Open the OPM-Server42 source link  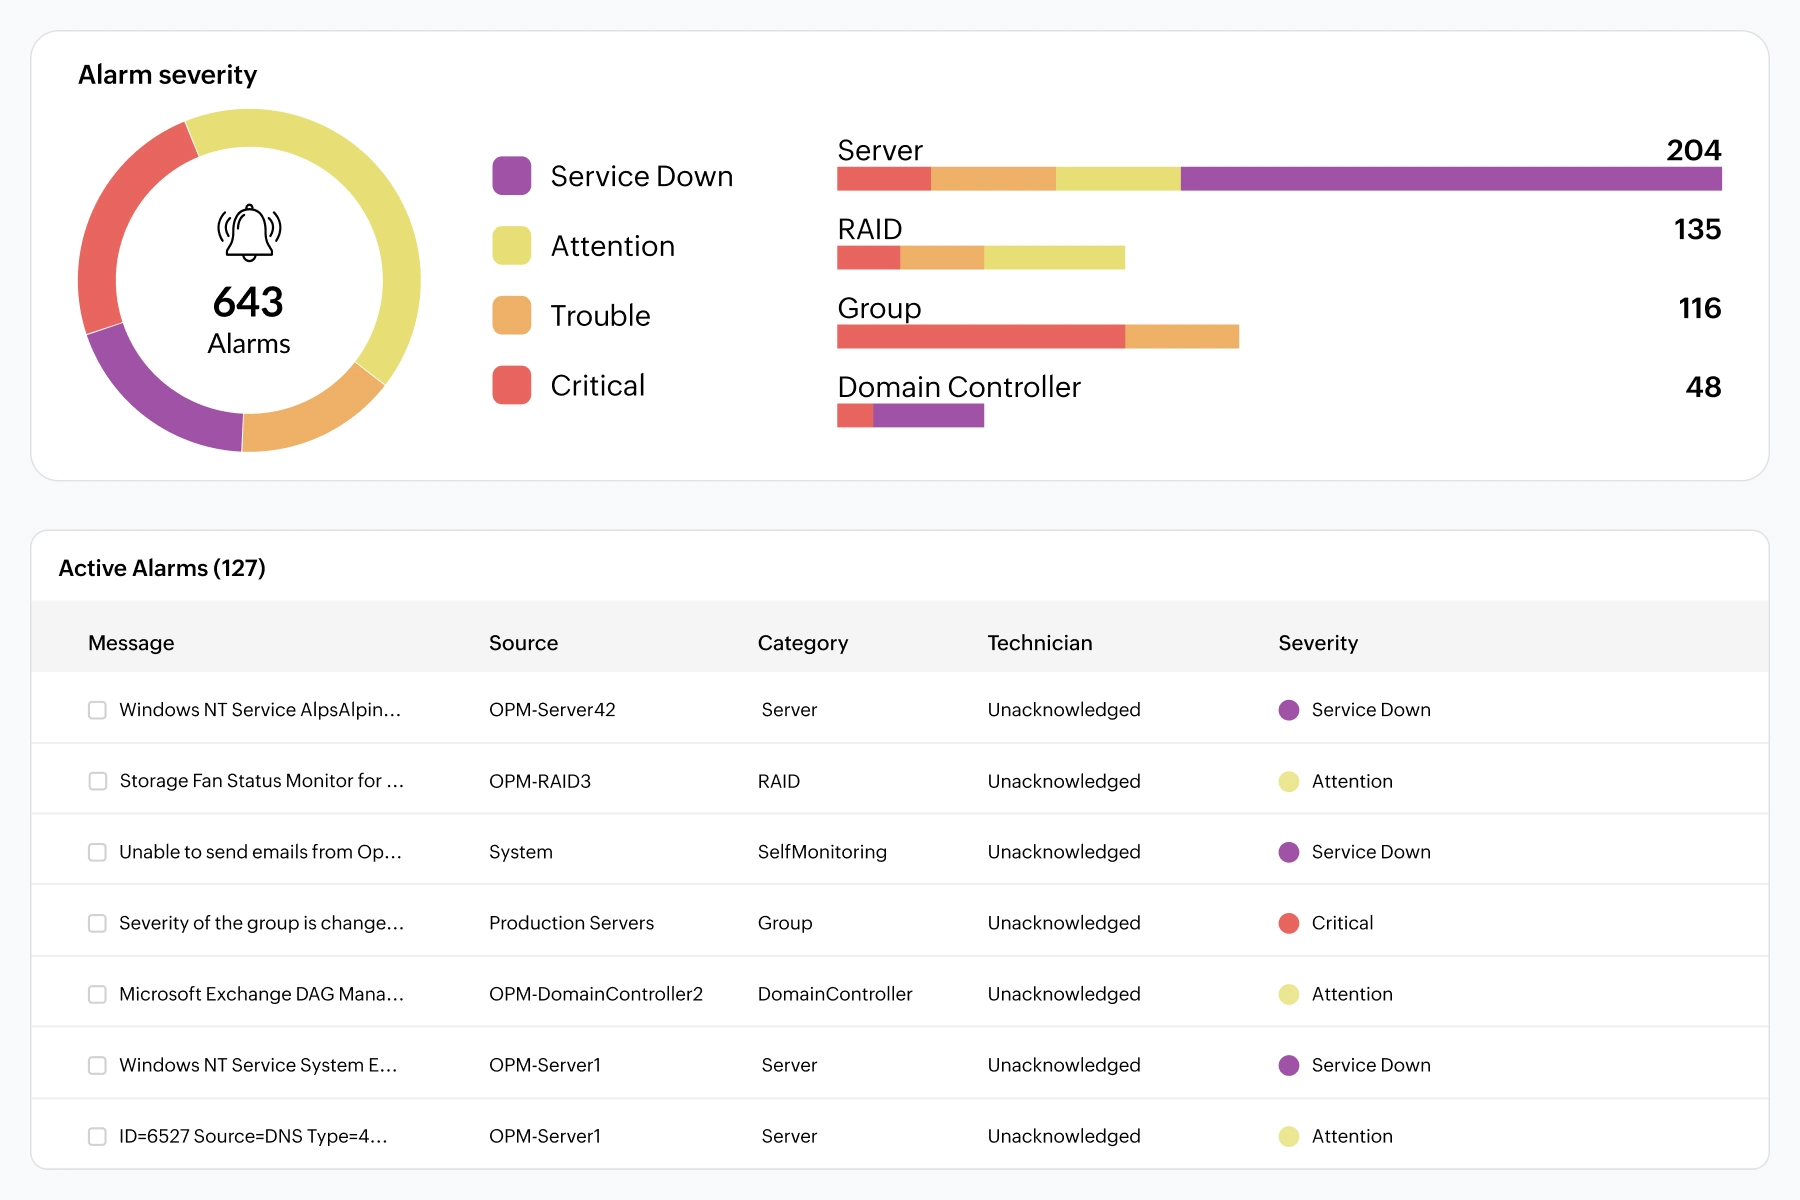[x=552, y=710]
